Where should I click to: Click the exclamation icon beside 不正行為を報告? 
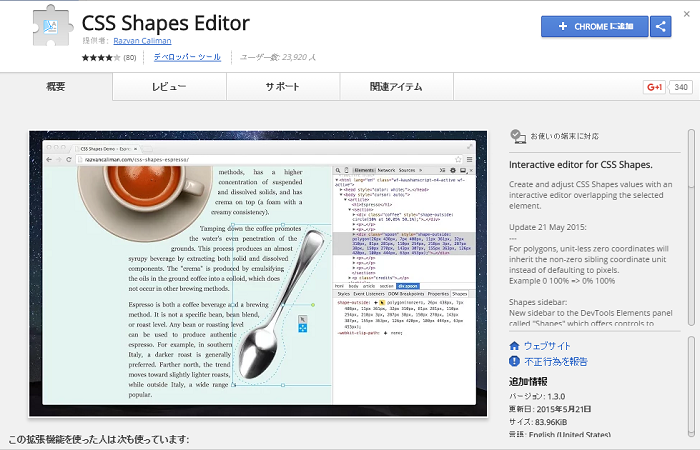point(514,361)
